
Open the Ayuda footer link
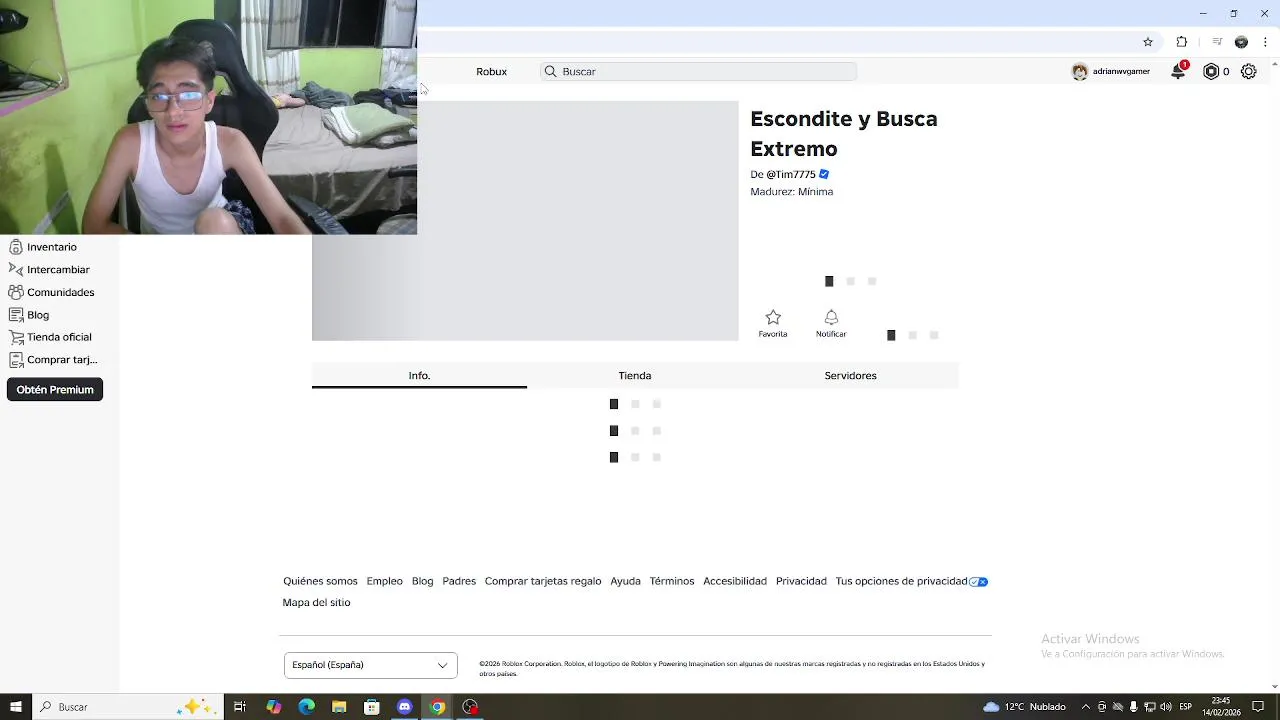pos(625,581)
